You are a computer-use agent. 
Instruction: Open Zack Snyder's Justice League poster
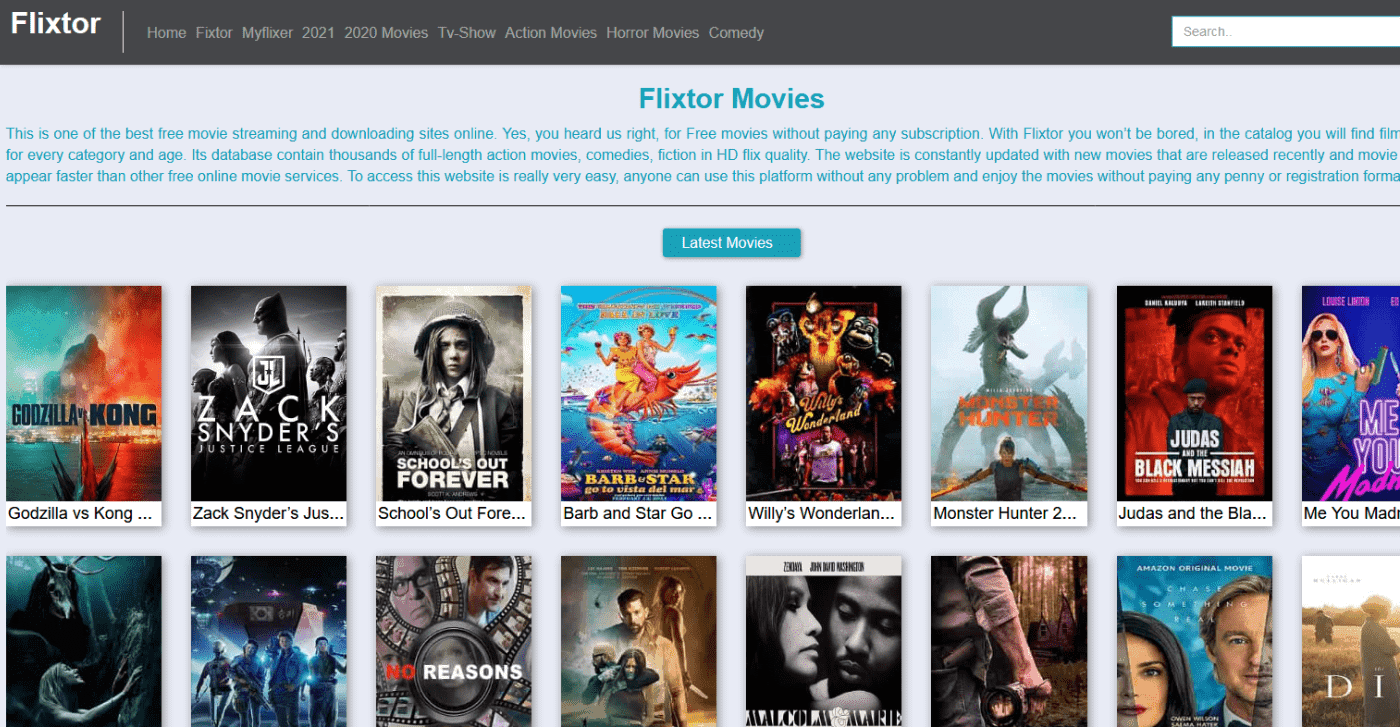pyautogui.click(x=269, y=393)
